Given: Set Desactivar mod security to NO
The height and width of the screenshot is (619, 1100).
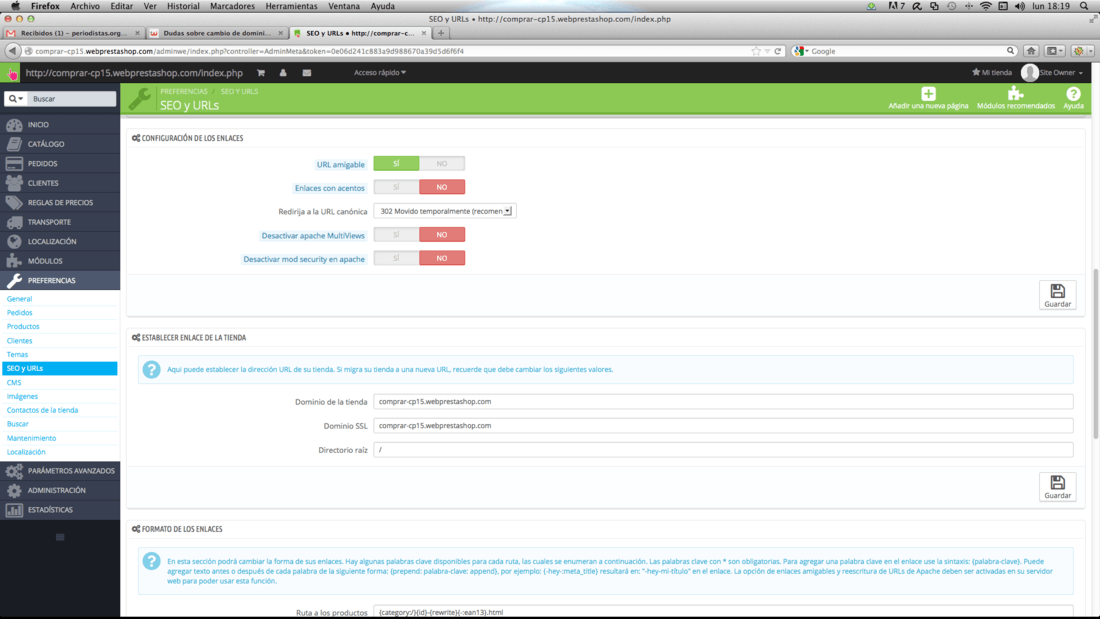Looking at the screenshot, I should pos(442,258).
